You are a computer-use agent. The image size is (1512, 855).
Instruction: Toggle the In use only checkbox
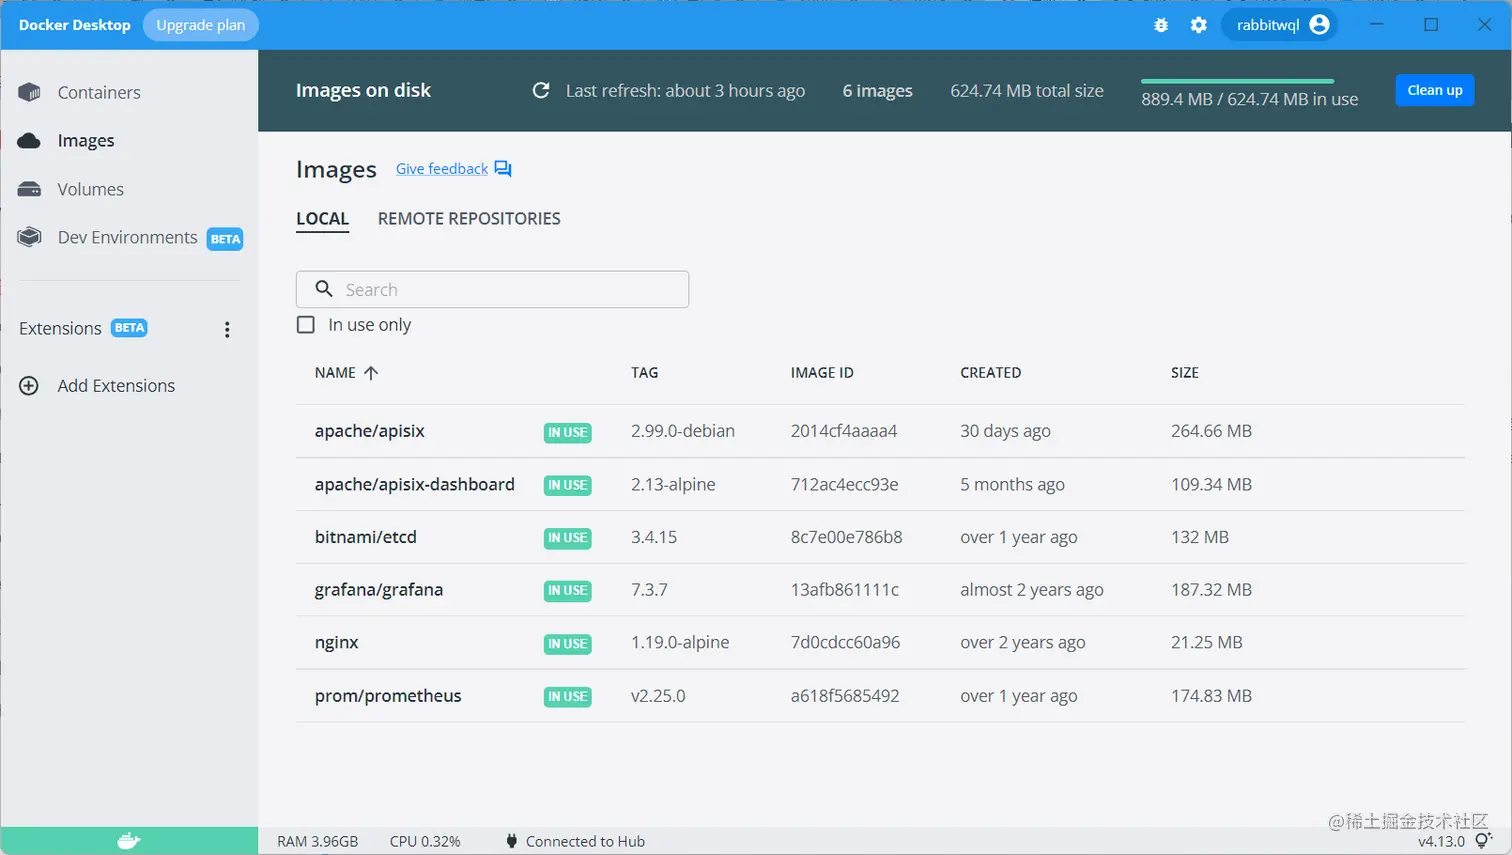pos(306,325)
